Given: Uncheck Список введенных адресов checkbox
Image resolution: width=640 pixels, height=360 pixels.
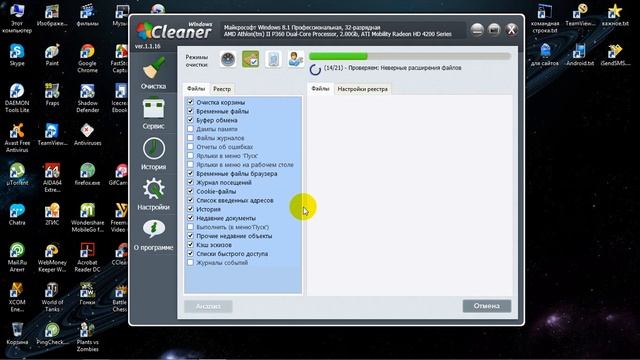Looking at the screenshot, I should tap(191, 200).
